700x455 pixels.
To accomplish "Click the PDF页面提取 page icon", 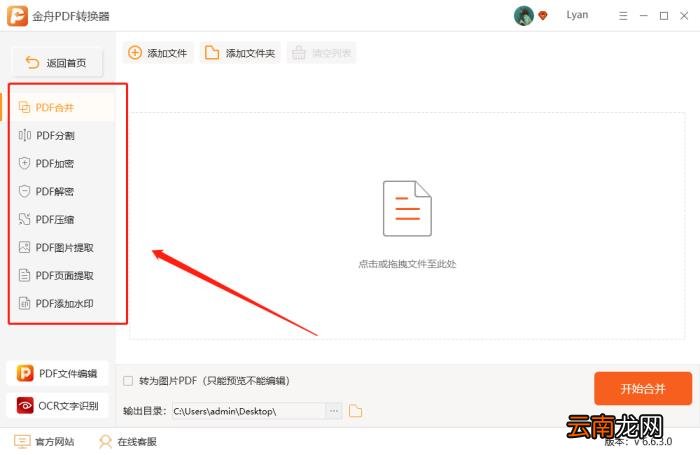I will point(25,276).
